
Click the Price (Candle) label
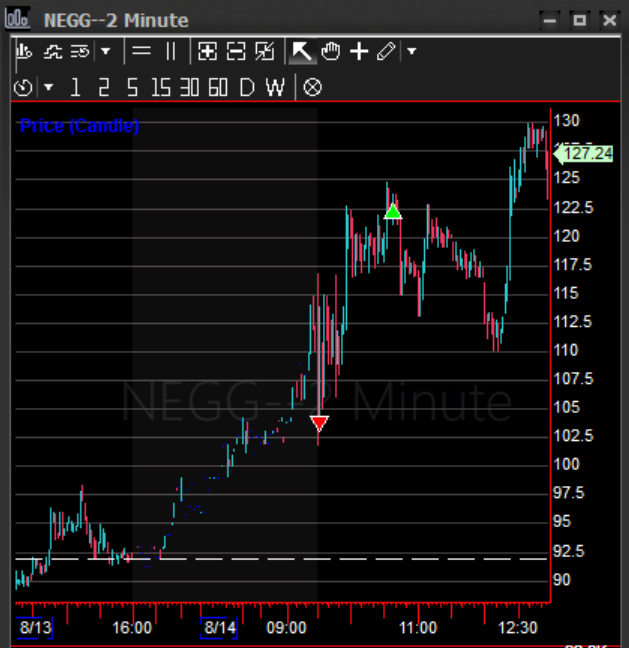click(x=79, y=126)
